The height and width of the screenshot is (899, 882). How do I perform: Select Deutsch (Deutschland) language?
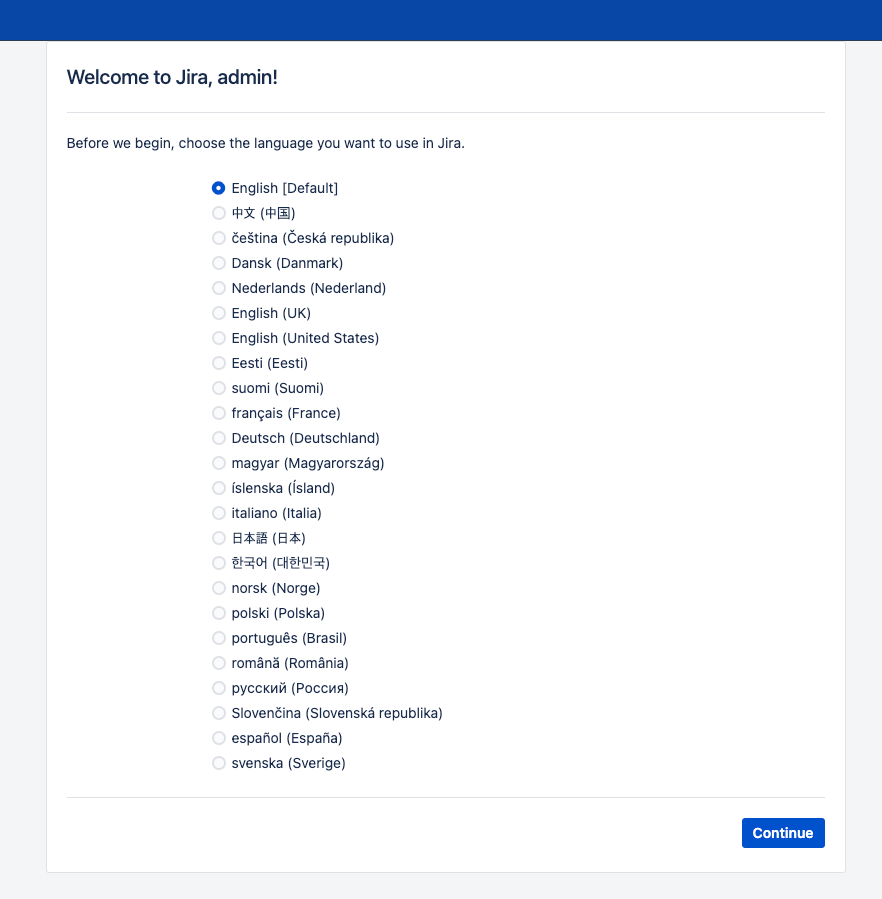click(x=218, y=438)
